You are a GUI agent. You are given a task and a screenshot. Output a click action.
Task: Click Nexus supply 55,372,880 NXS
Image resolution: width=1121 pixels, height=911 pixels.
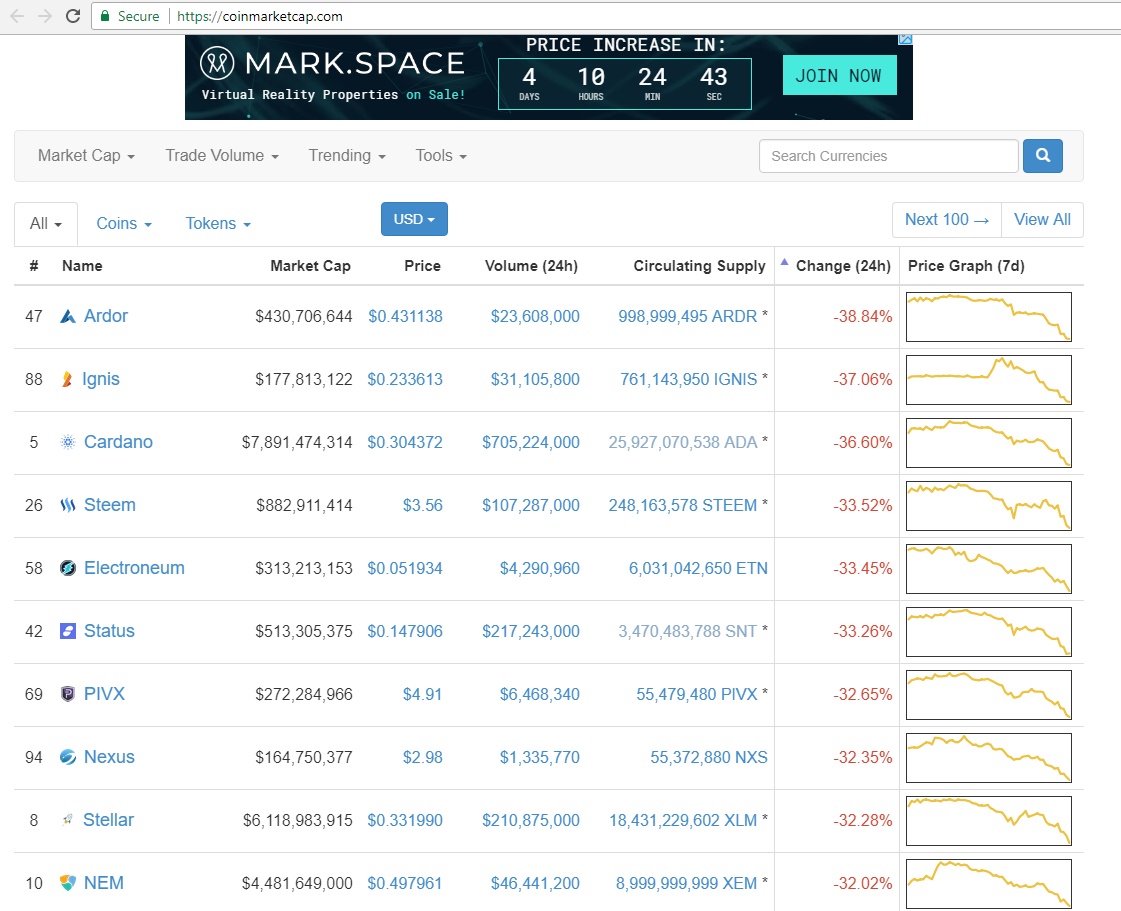point(708,757)
